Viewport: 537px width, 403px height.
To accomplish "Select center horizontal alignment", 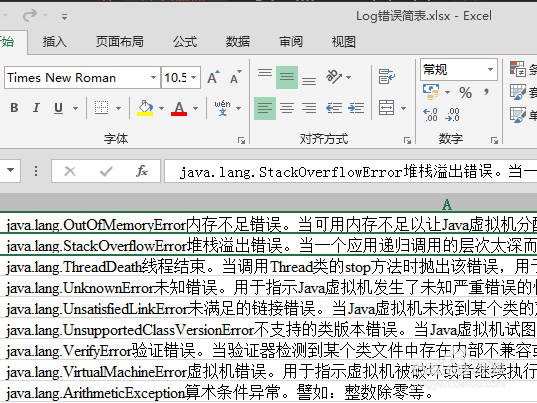I will click(x=287, y=108).
